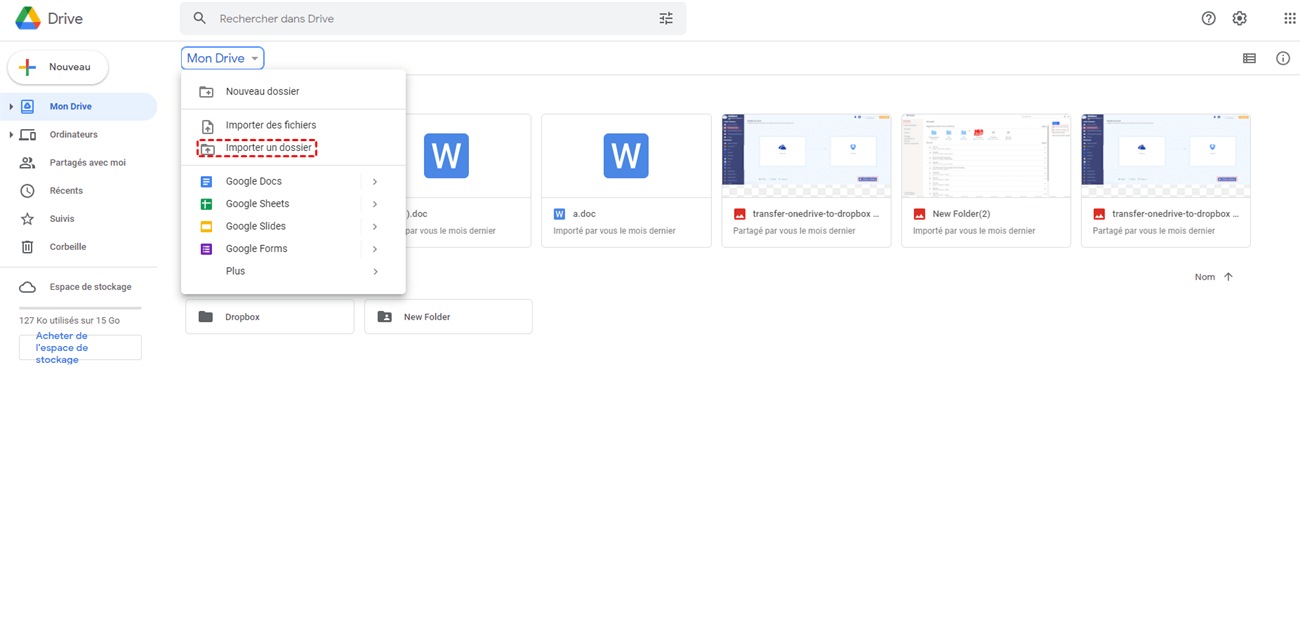Click the Importer des fichiers upload icon

[x=207, y=126]
